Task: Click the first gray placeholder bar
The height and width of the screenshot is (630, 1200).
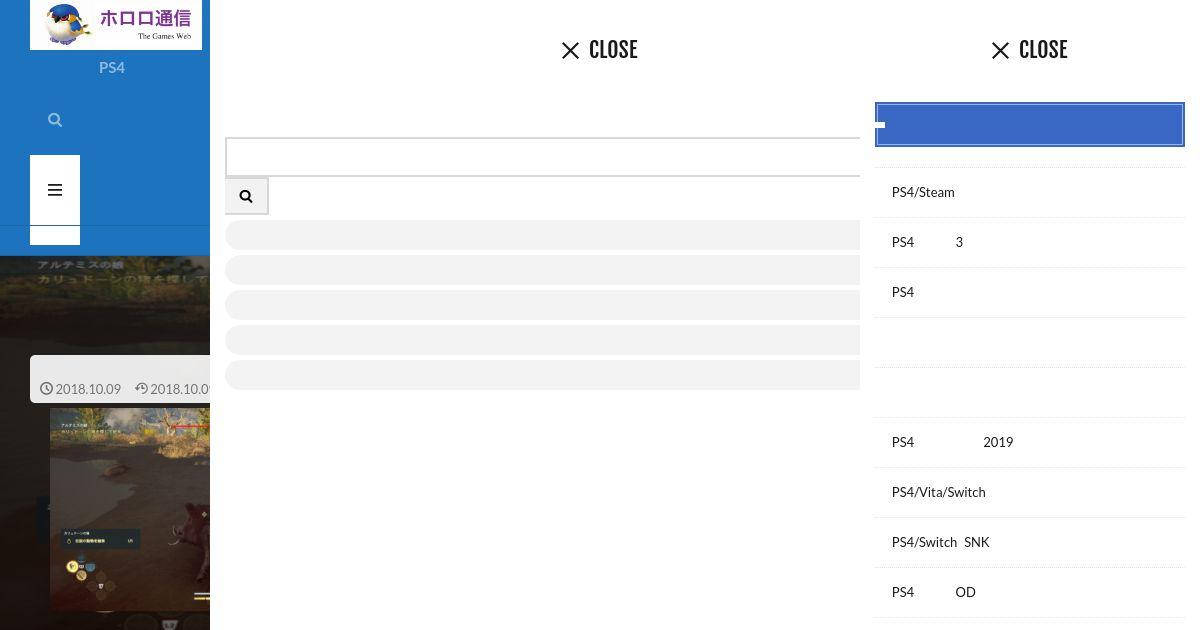Action: (x=542, y=234)
